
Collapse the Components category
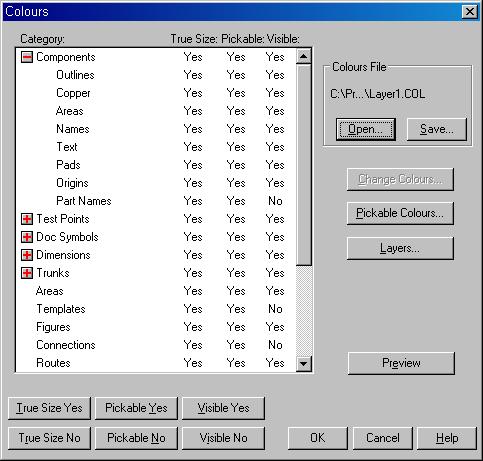[x=27, y=57]
